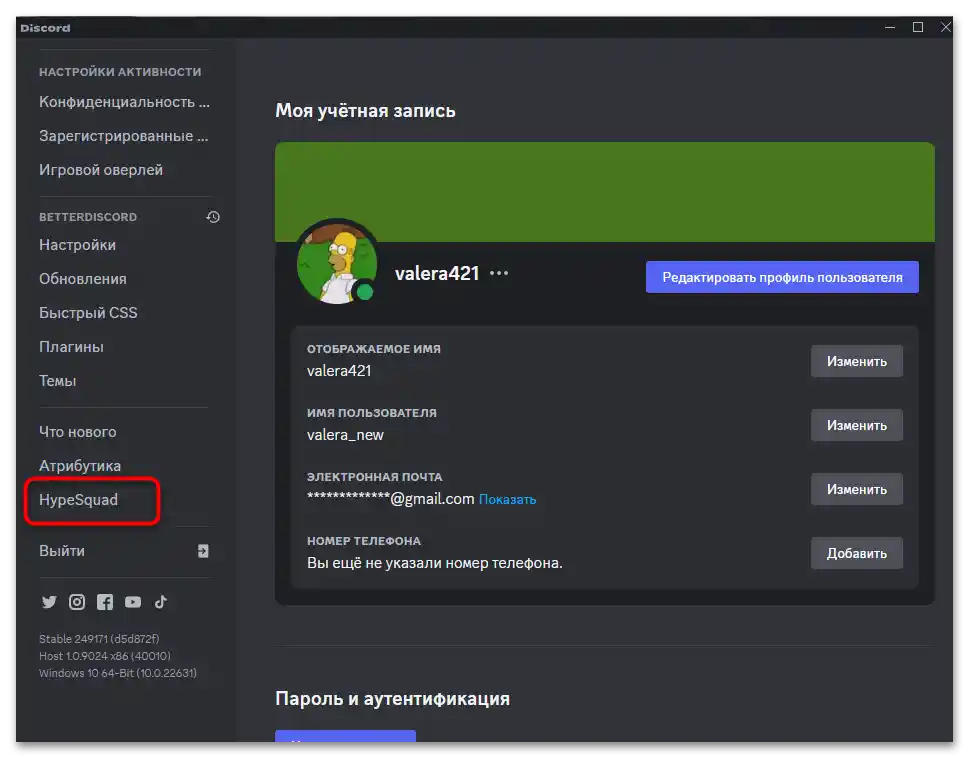Reveal the email address via Показать link
This screenshot has height=758, width=969.
pos(507,498)
